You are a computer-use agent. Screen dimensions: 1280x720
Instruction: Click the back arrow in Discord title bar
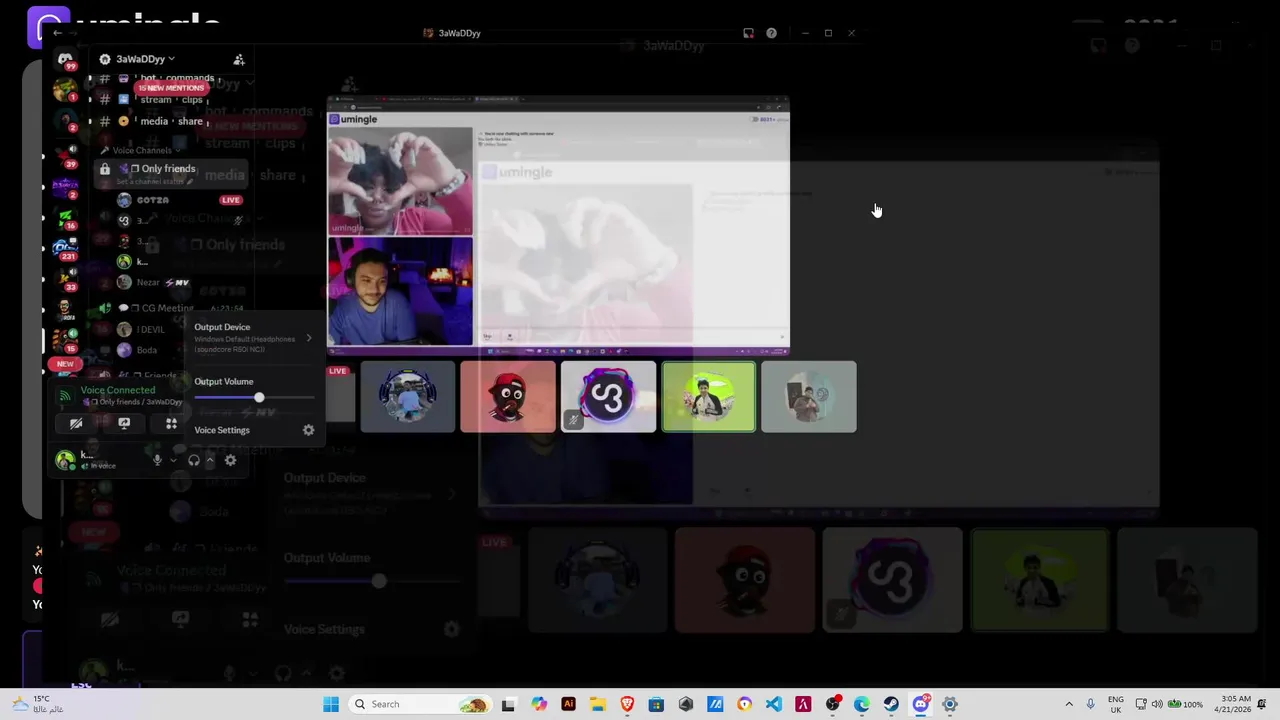[57, 33]
